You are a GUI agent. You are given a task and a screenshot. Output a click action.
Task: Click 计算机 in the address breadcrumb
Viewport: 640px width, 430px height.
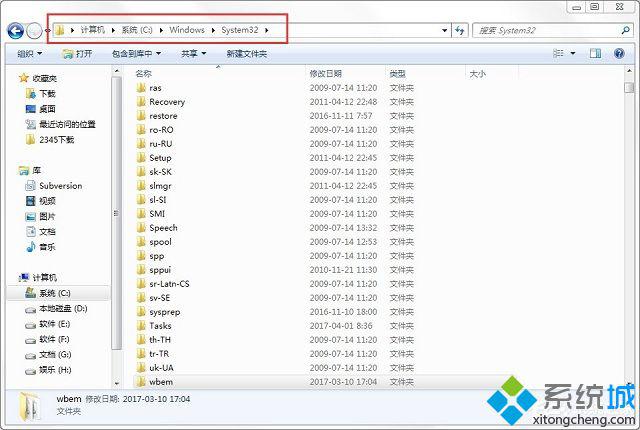(93, 30)
